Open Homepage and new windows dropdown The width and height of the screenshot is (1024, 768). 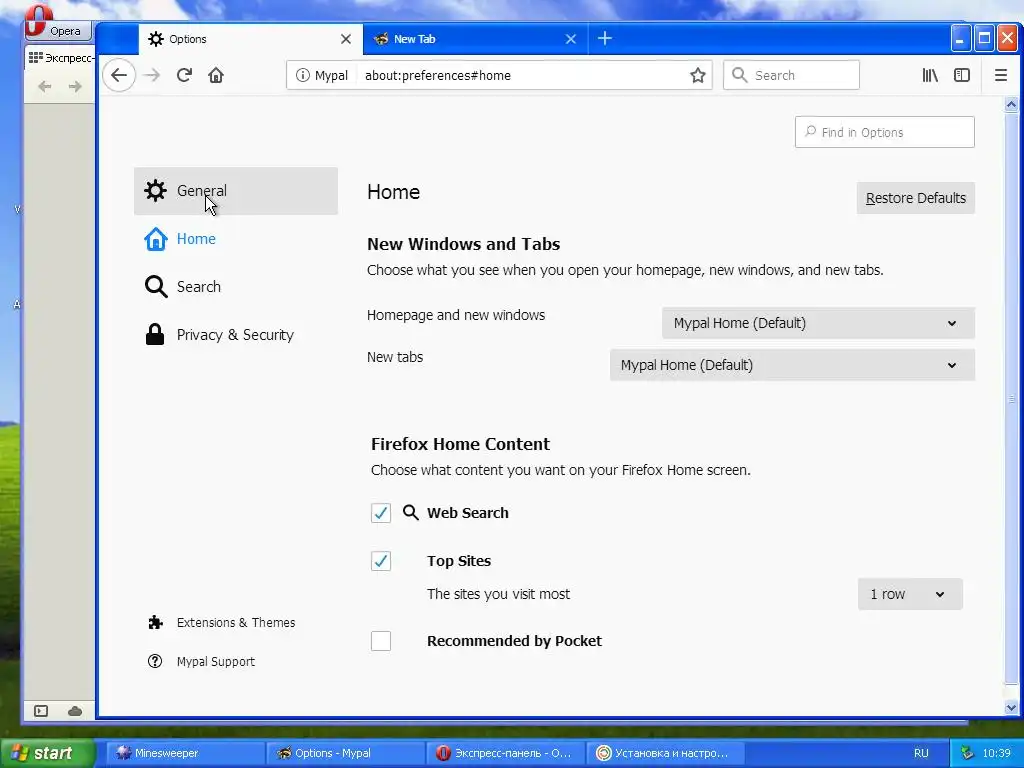(x=818, y=323)
